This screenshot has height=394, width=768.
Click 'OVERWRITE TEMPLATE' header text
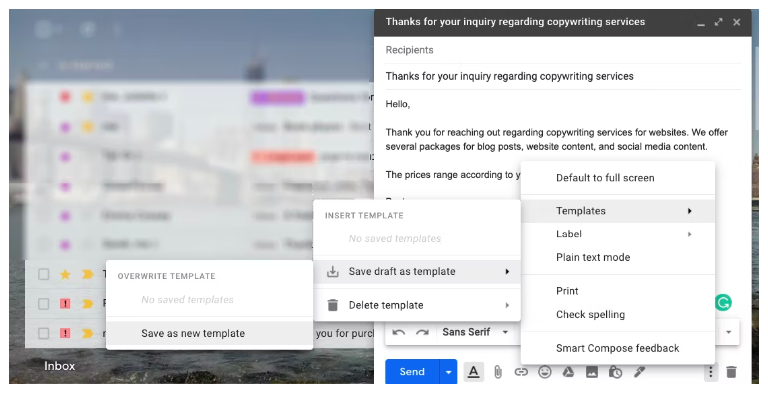pos(167,276)
